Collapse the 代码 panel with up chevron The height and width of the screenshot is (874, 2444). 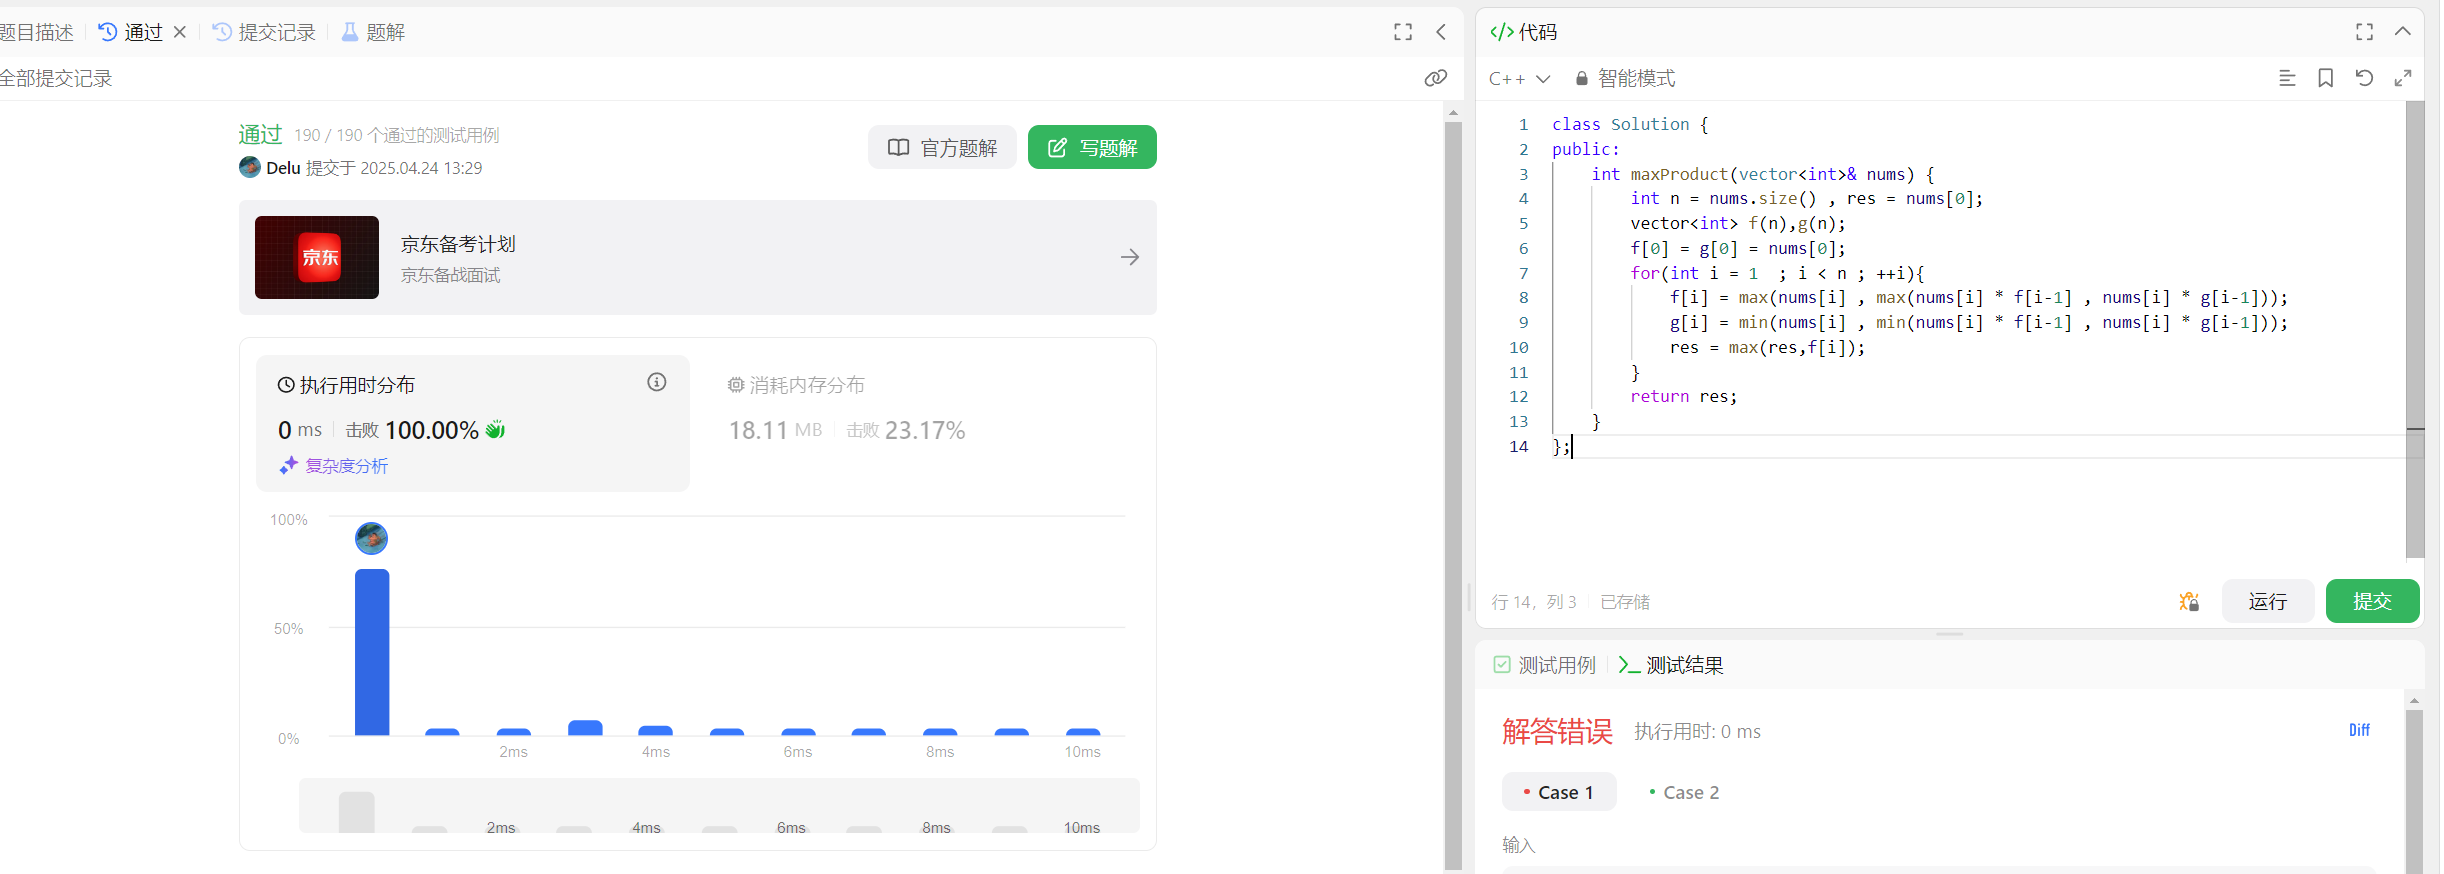tap(2403, 32)
